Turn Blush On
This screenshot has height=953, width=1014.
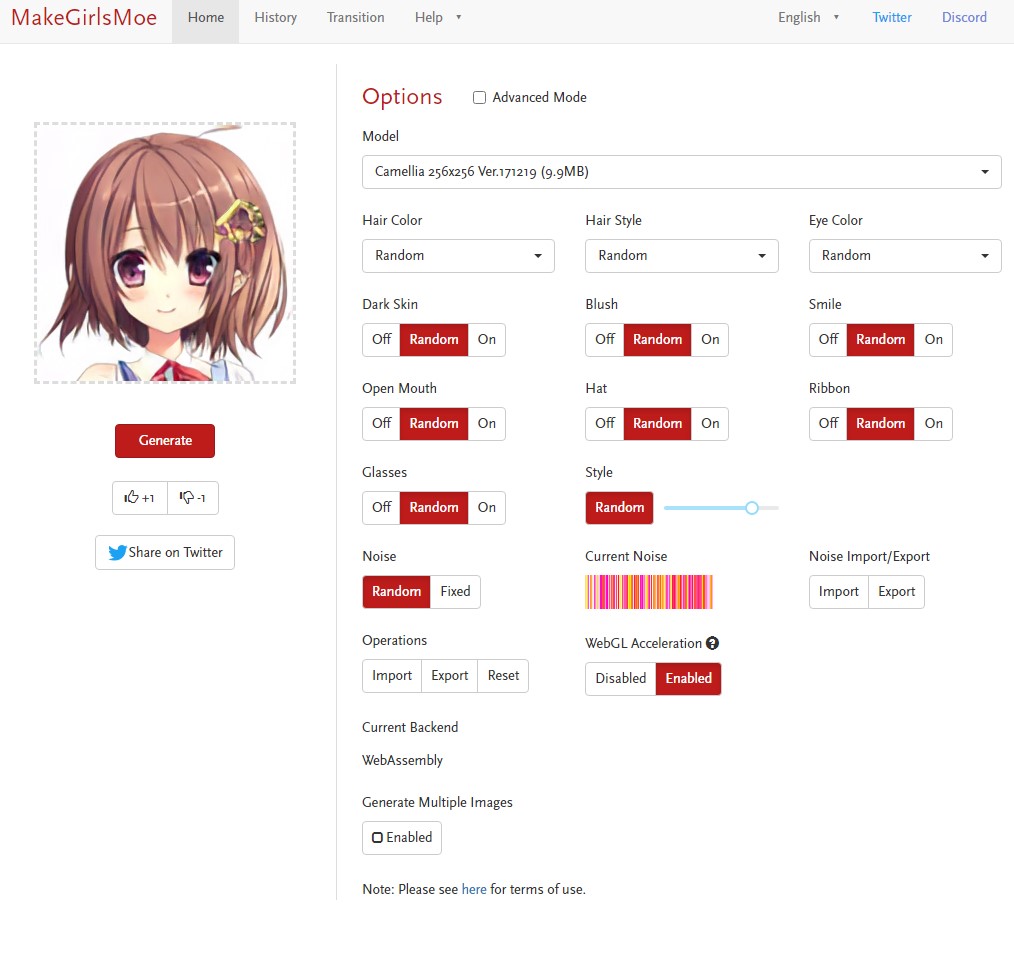click(710, 340)
